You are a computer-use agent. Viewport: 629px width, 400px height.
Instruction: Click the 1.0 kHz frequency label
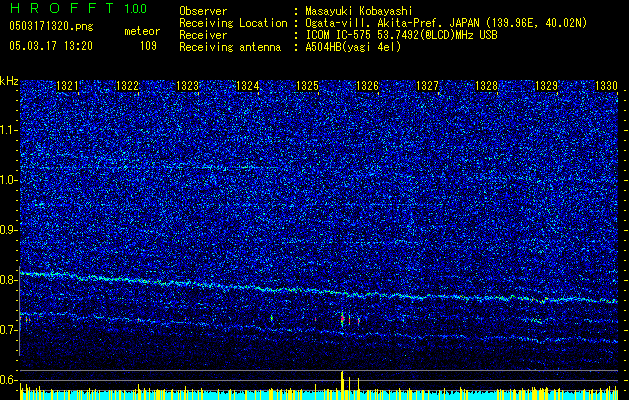click(x=9, y=180)
